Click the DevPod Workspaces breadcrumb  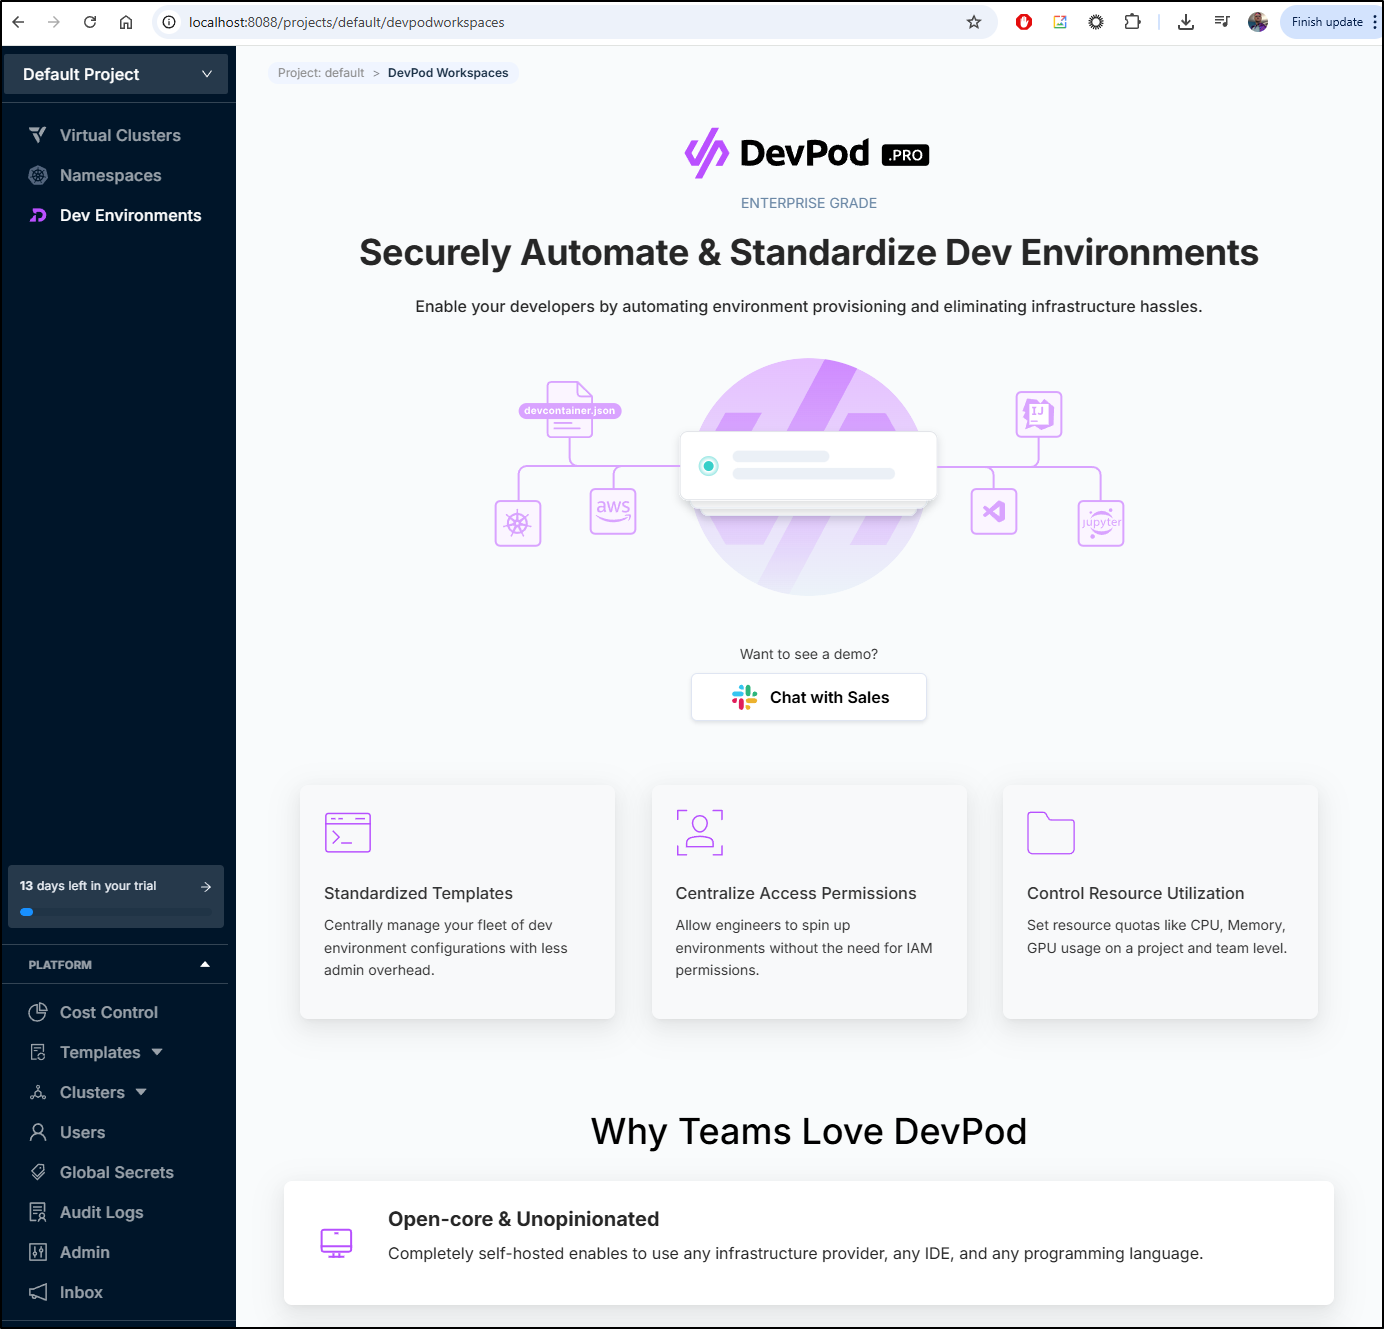(448, 73)
